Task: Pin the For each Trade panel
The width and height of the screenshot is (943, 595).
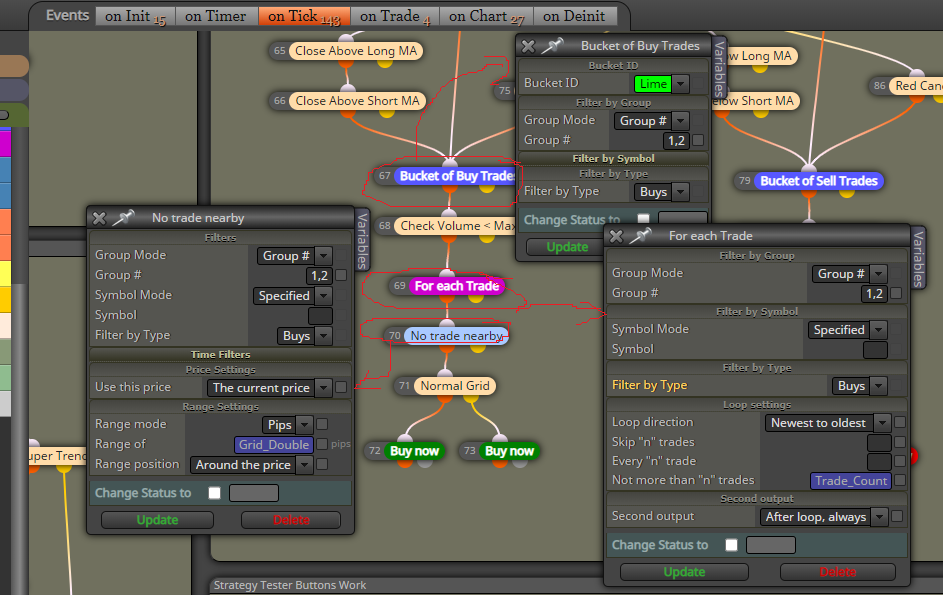Action: coord(640,235)
